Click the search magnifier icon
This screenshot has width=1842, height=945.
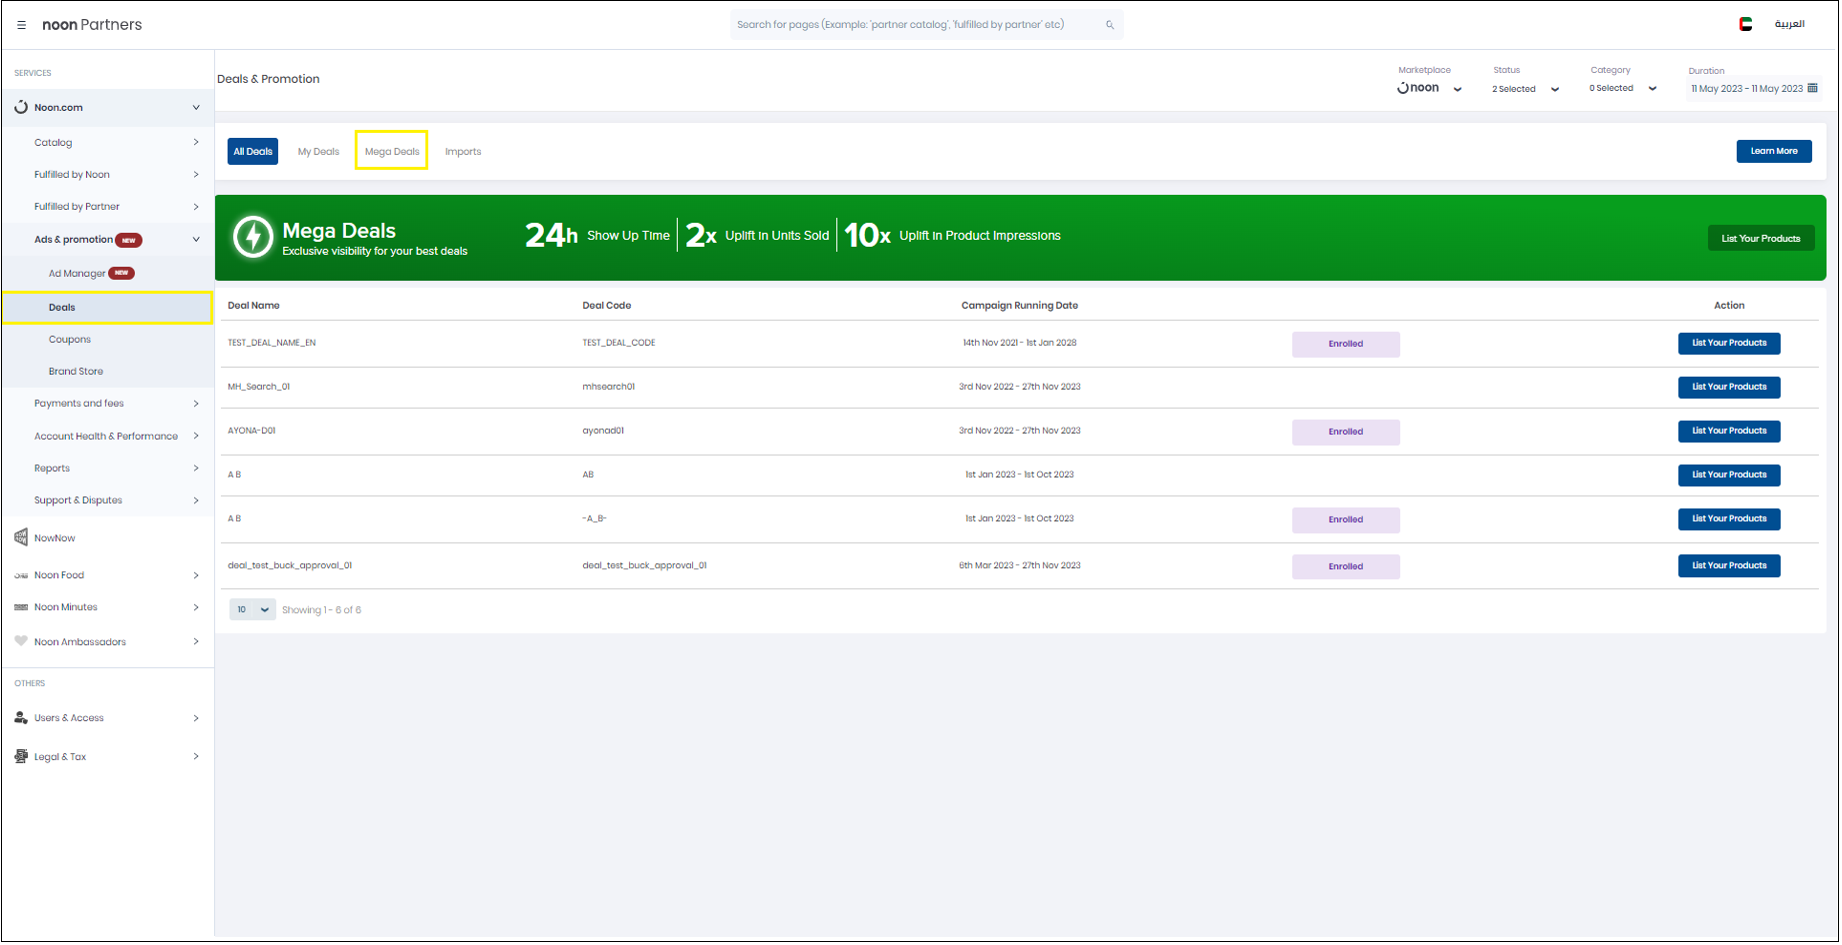[x=1109, y=25]
